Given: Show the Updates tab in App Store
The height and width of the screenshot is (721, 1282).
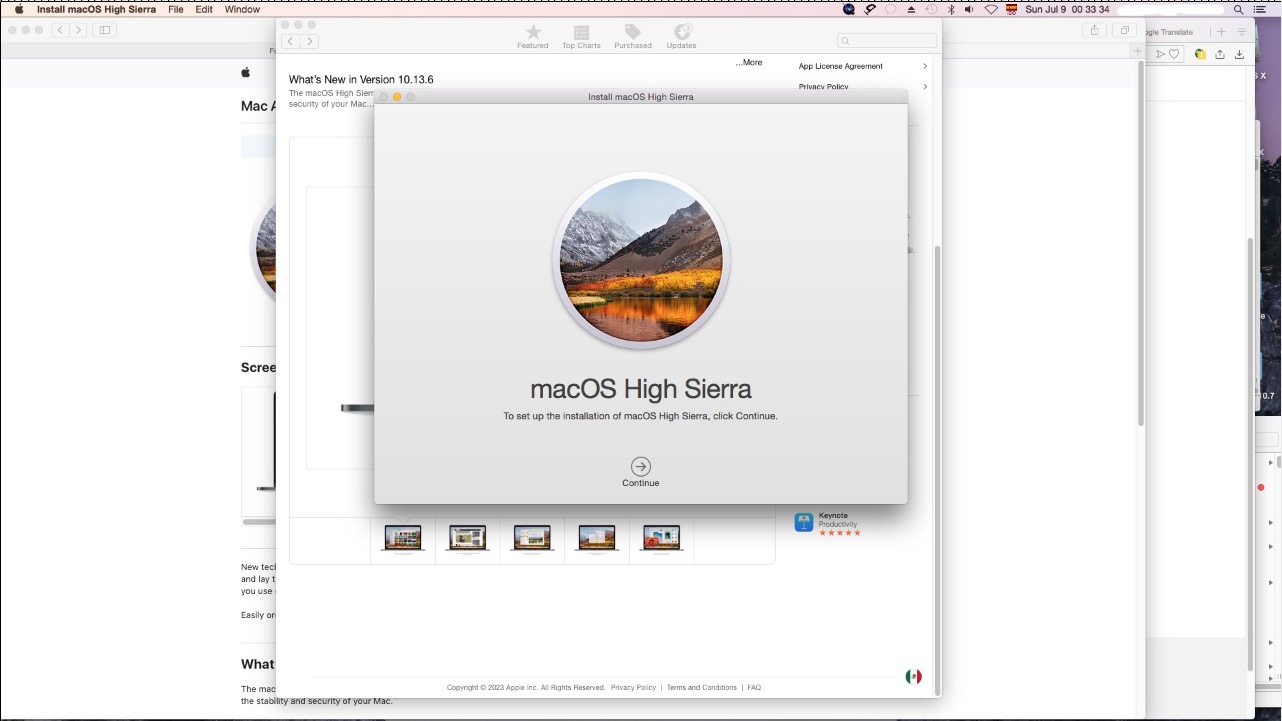Looking at the screenshot, I should click(x=682, y=37).
